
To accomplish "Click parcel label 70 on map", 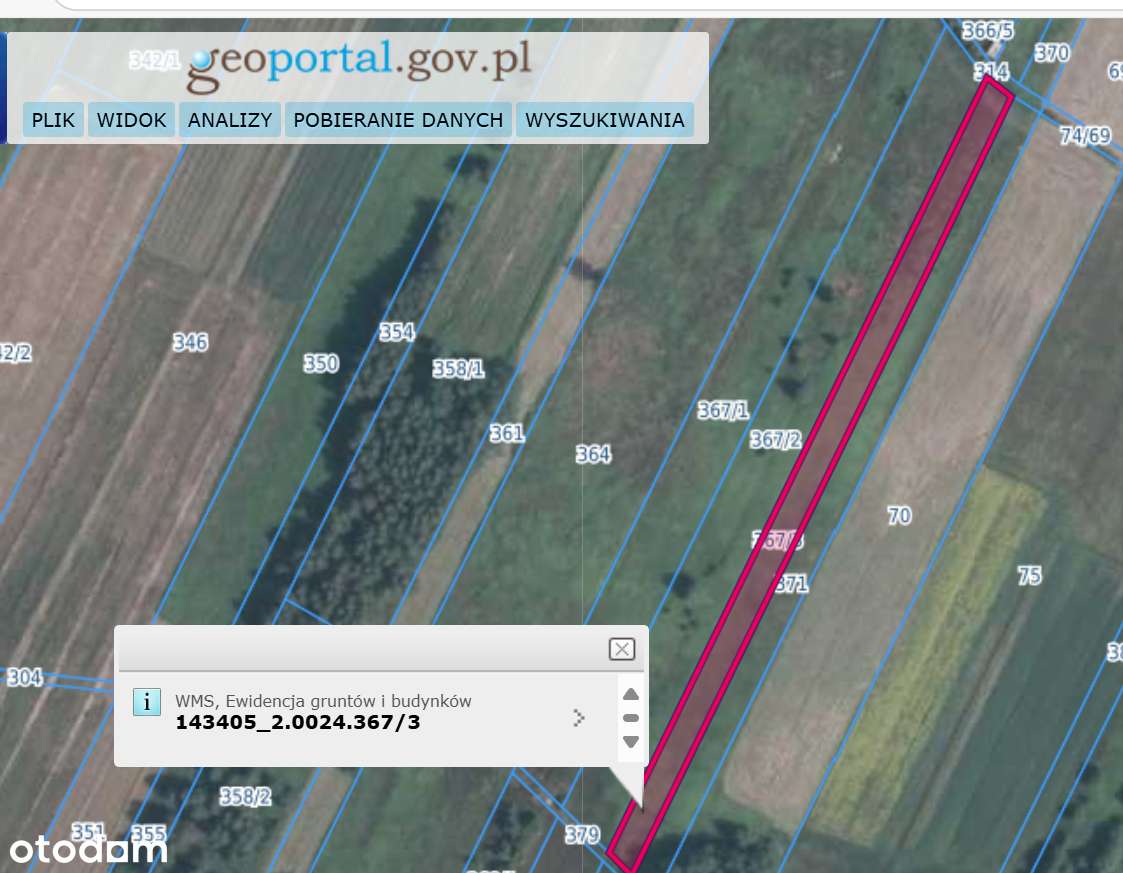I will [900, 516].
